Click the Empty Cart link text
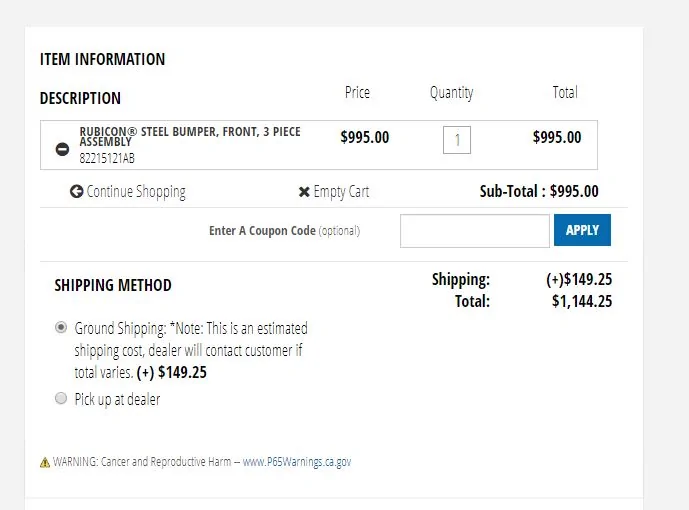This screenshot has height=510, width=689. click(341, 192)
